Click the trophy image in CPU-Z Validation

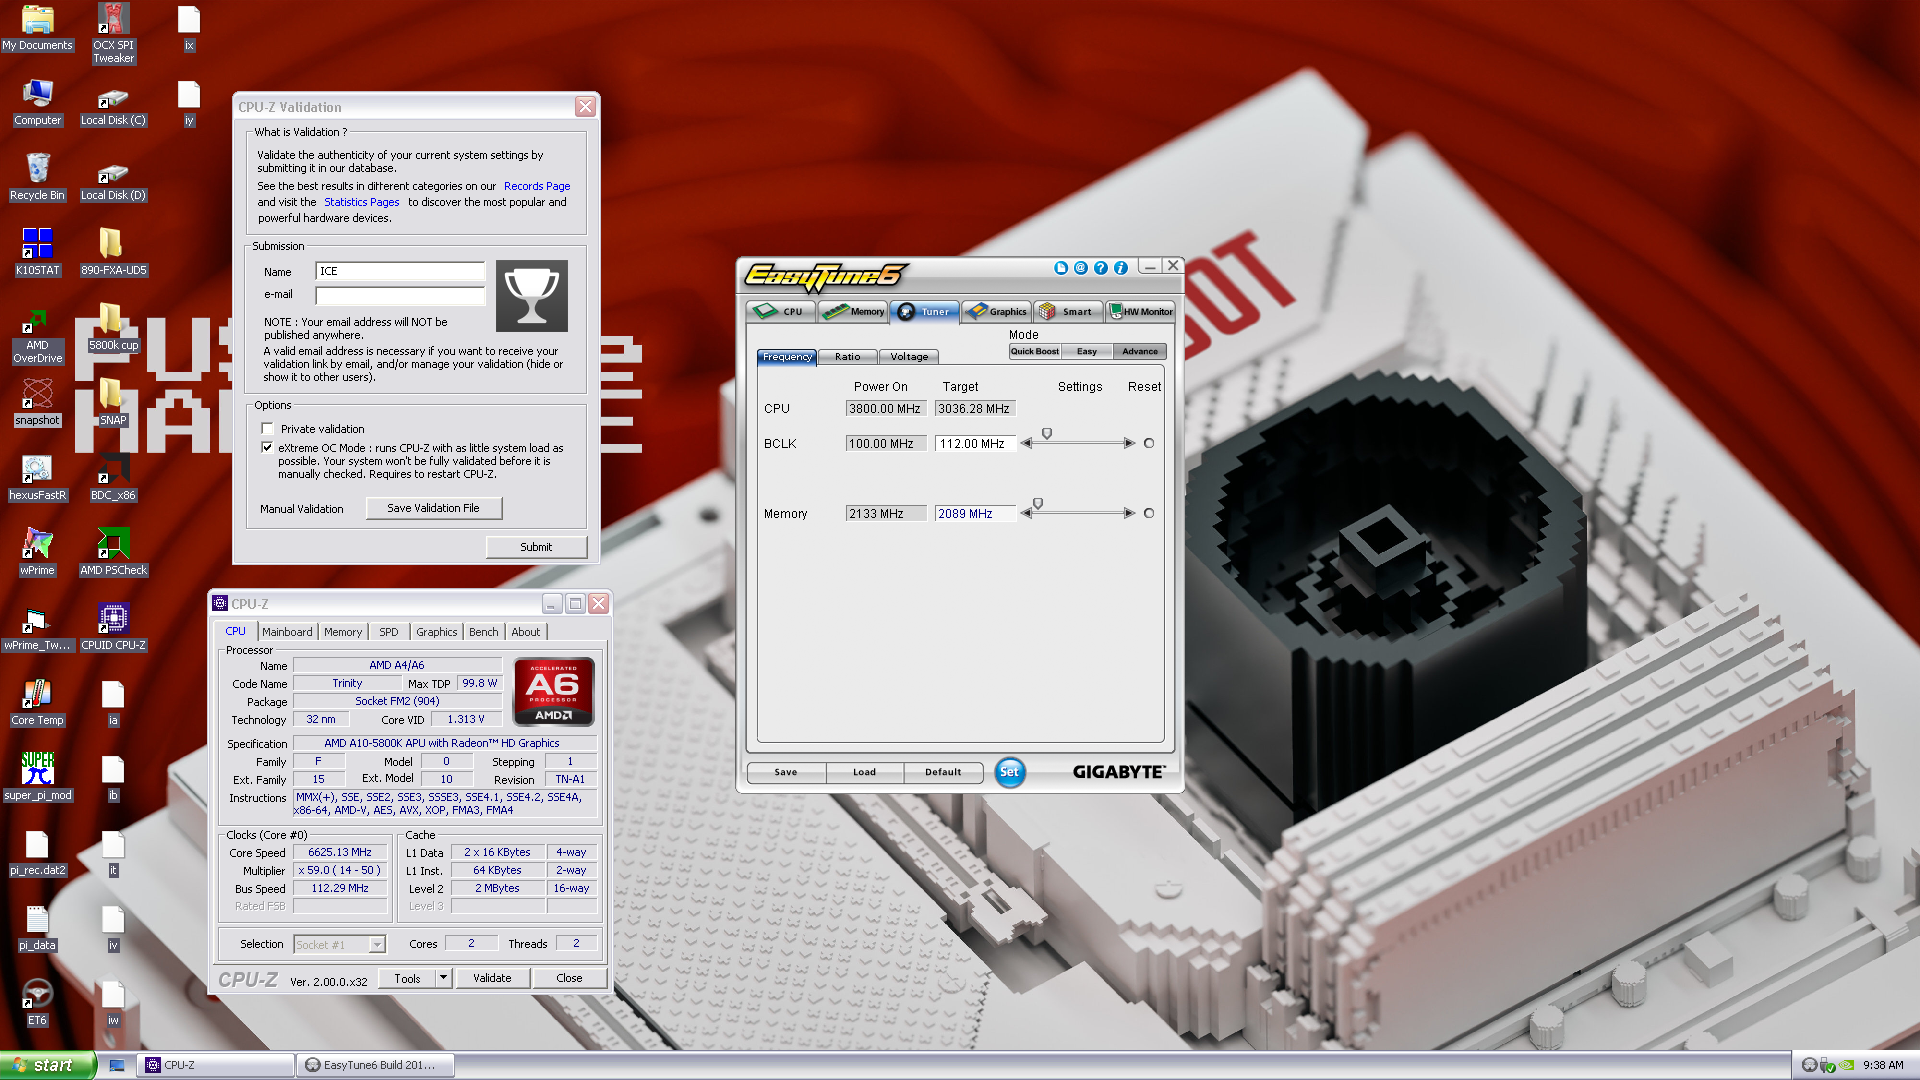click(531, 296)
